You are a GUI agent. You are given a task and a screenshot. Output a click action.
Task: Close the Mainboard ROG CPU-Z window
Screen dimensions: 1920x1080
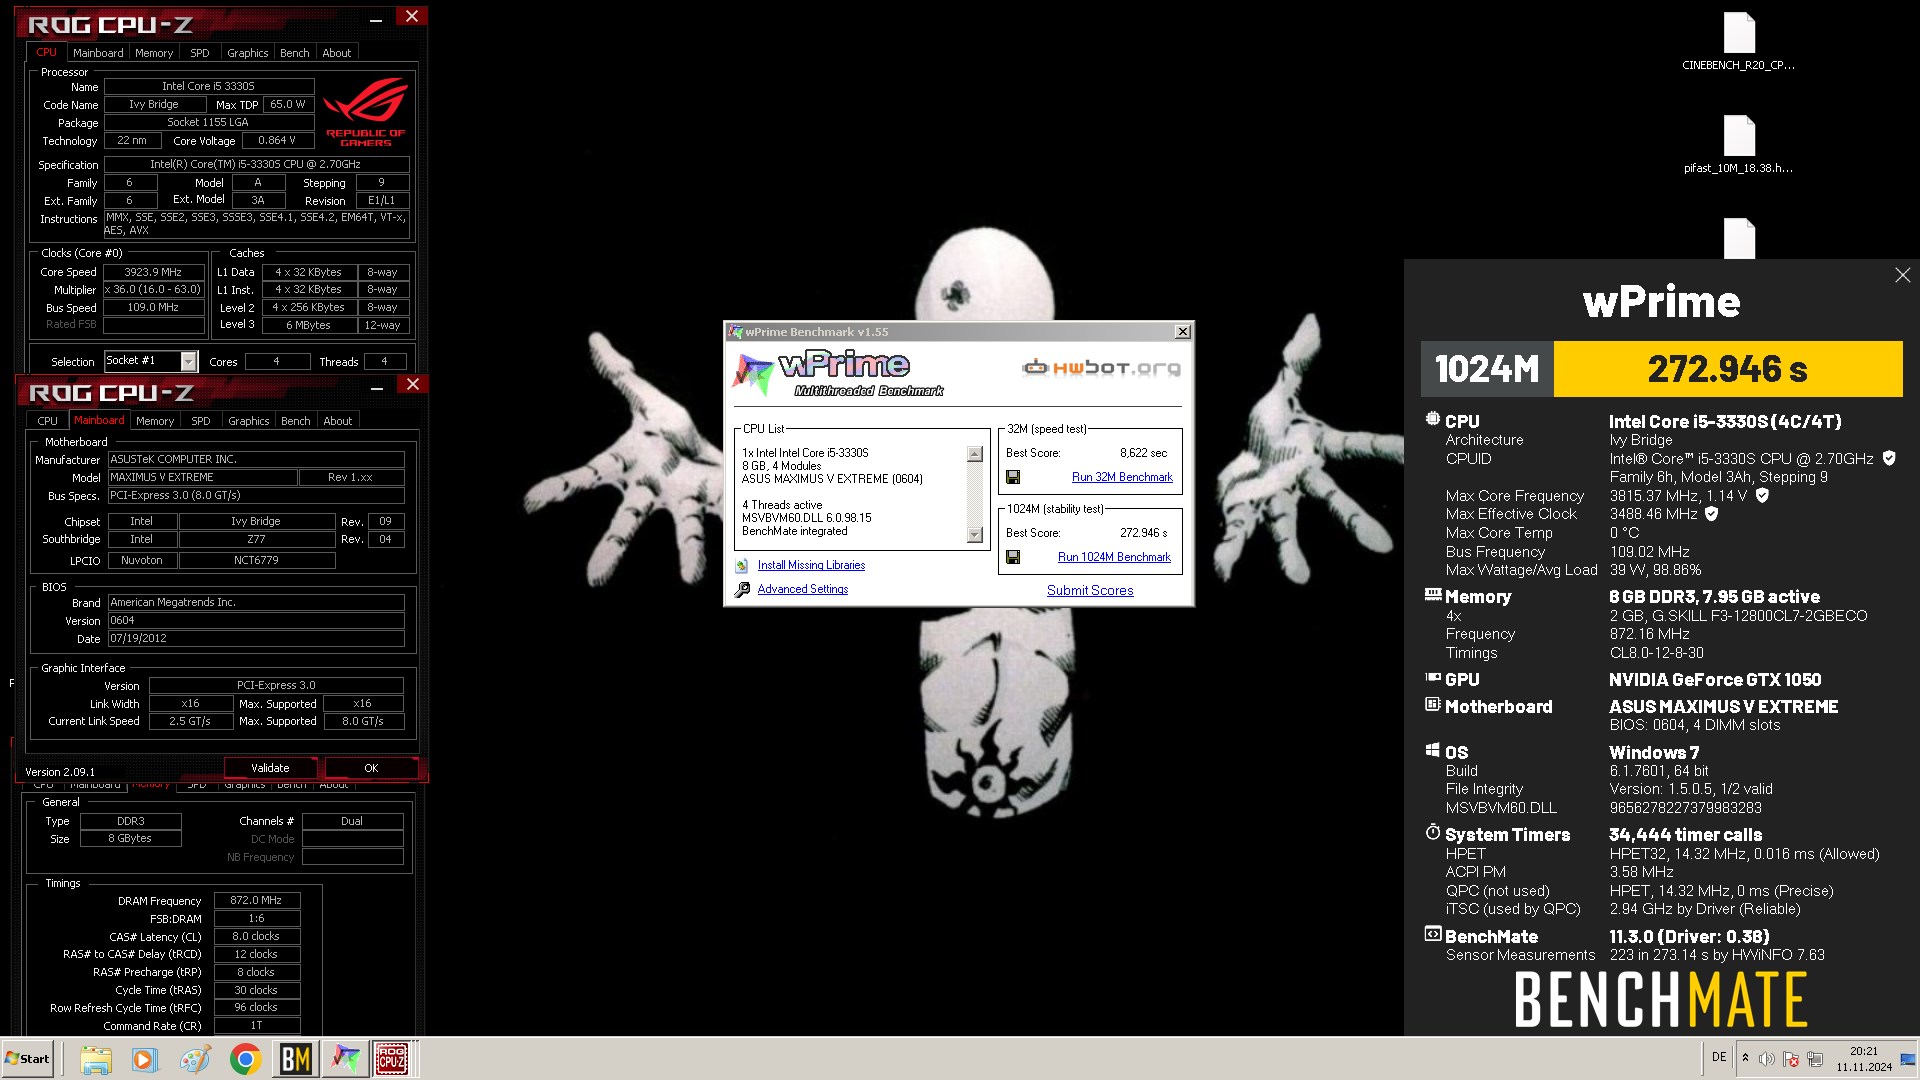(x=412, y=384)
